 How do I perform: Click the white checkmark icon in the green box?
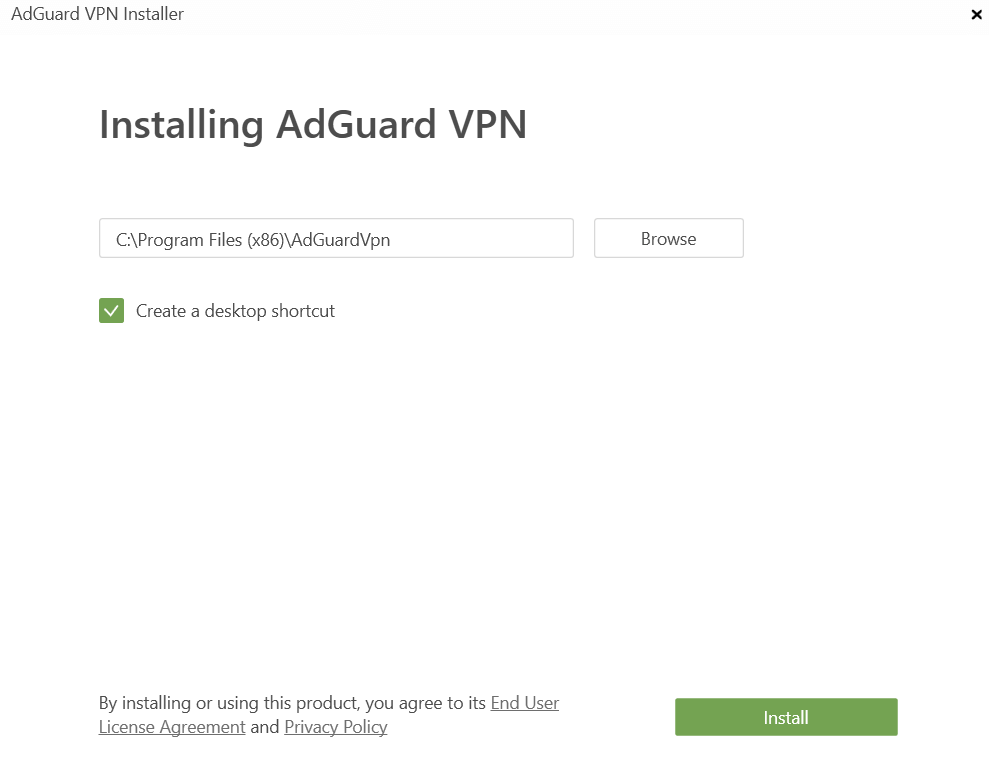(x=111, y=311)
